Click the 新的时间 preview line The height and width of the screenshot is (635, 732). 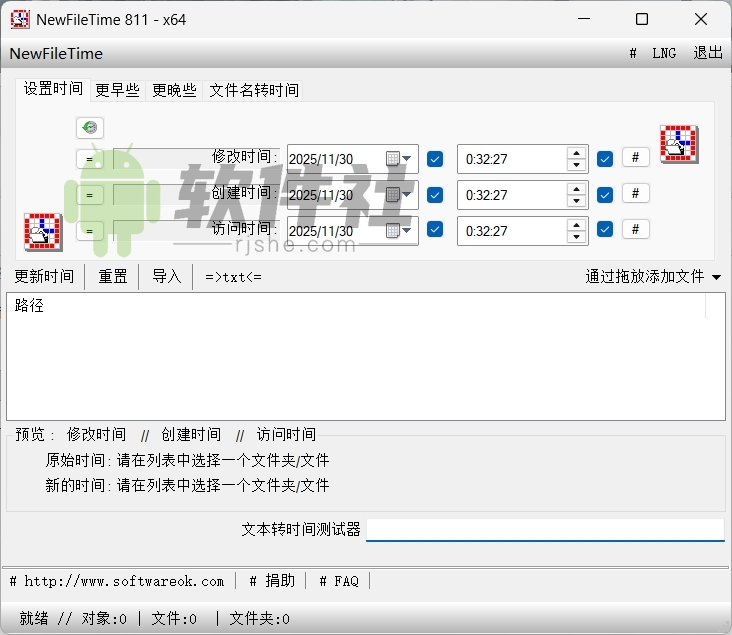187,485
